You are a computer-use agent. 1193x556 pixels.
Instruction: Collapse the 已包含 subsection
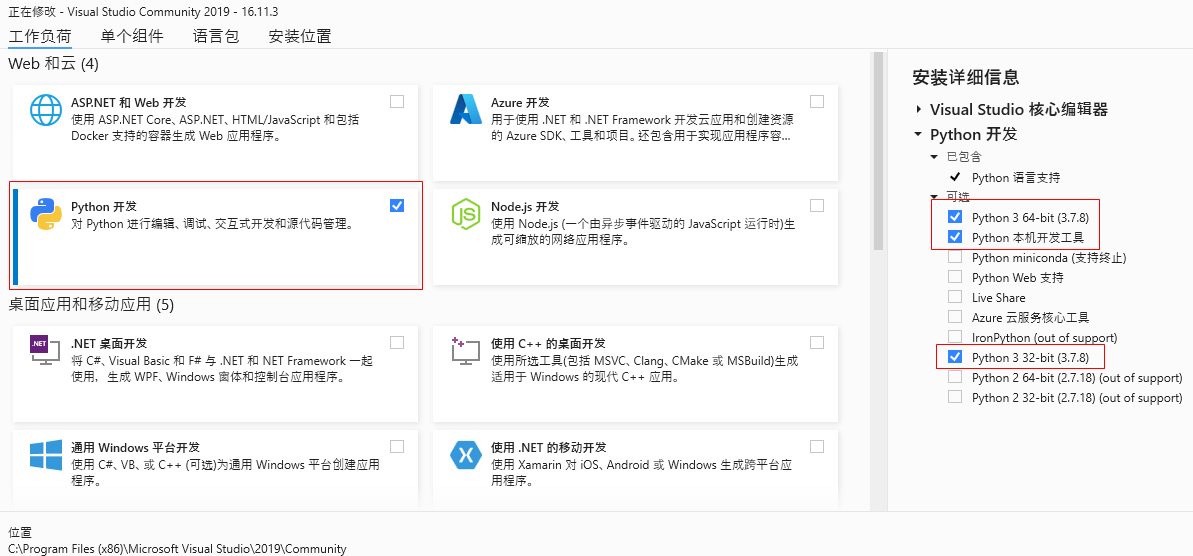(x=934, y=157)
